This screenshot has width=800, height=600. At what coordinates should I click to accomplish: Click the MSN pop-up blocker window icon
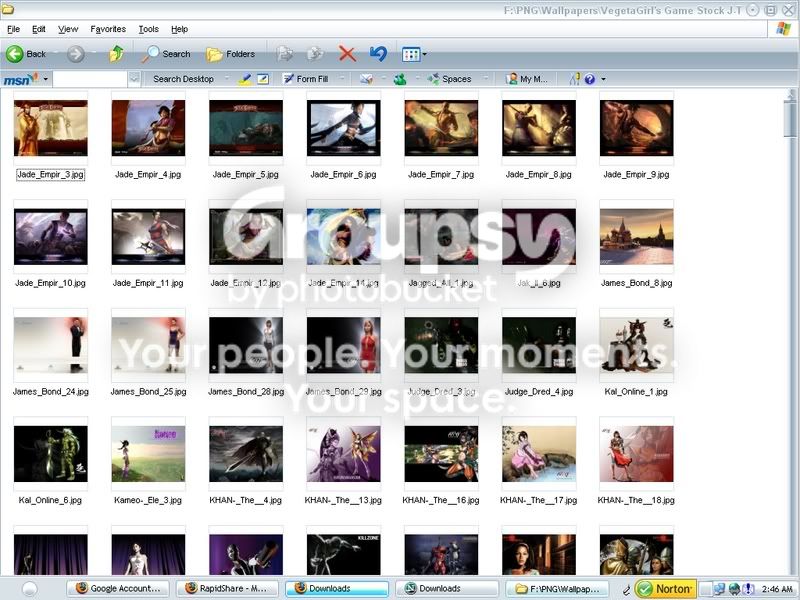(263, 79)
